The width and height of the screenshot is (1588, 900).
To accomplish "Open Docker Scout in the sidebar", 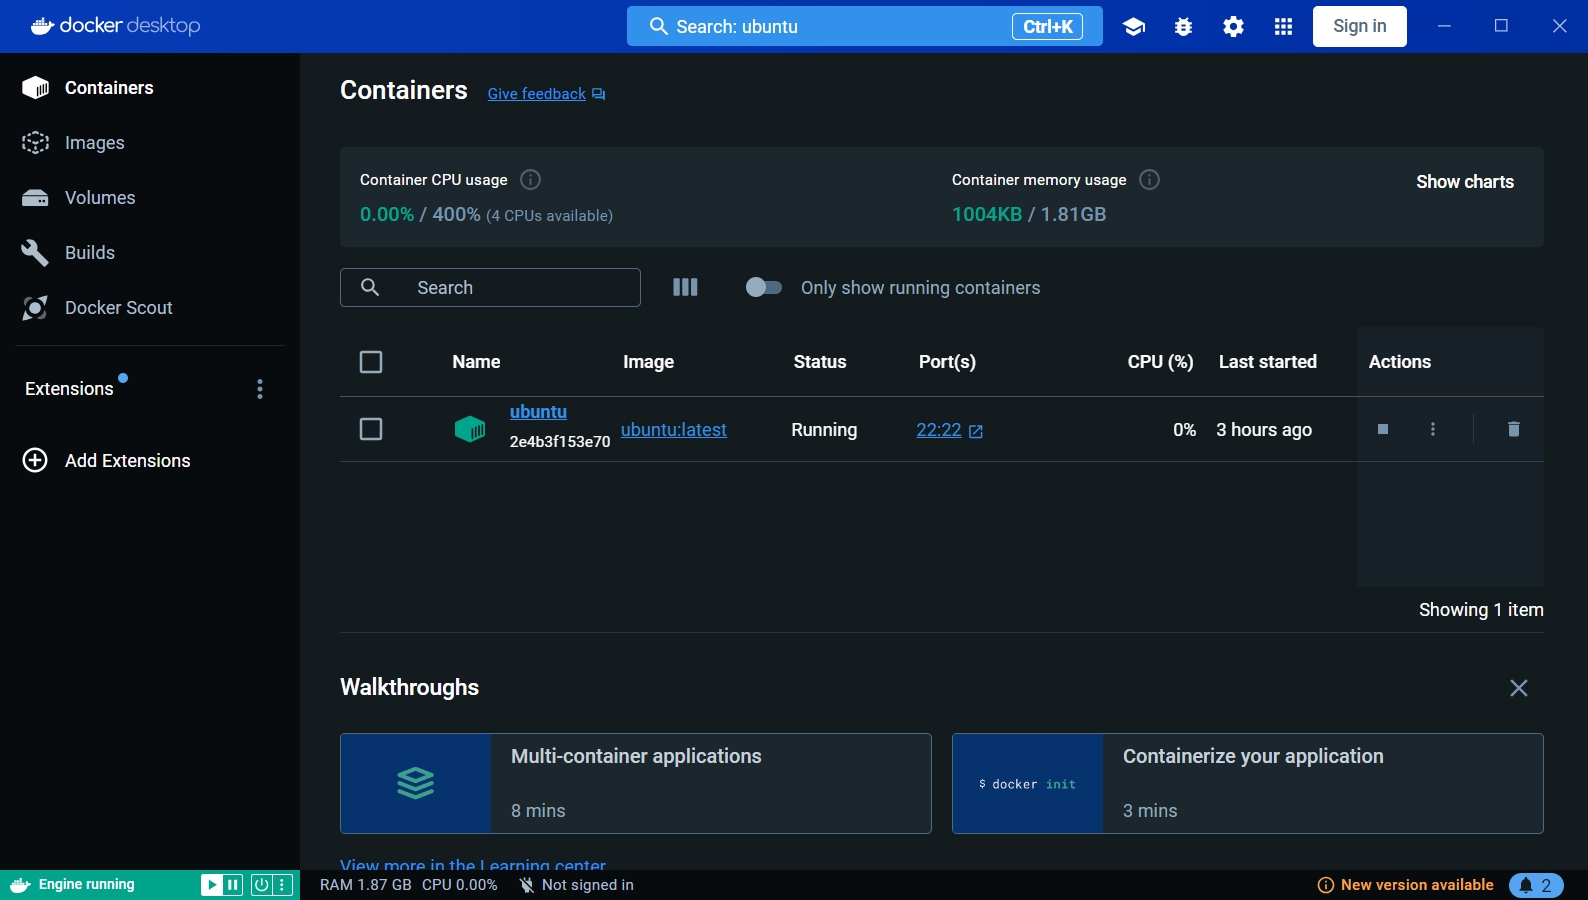I will coord(150,308).
